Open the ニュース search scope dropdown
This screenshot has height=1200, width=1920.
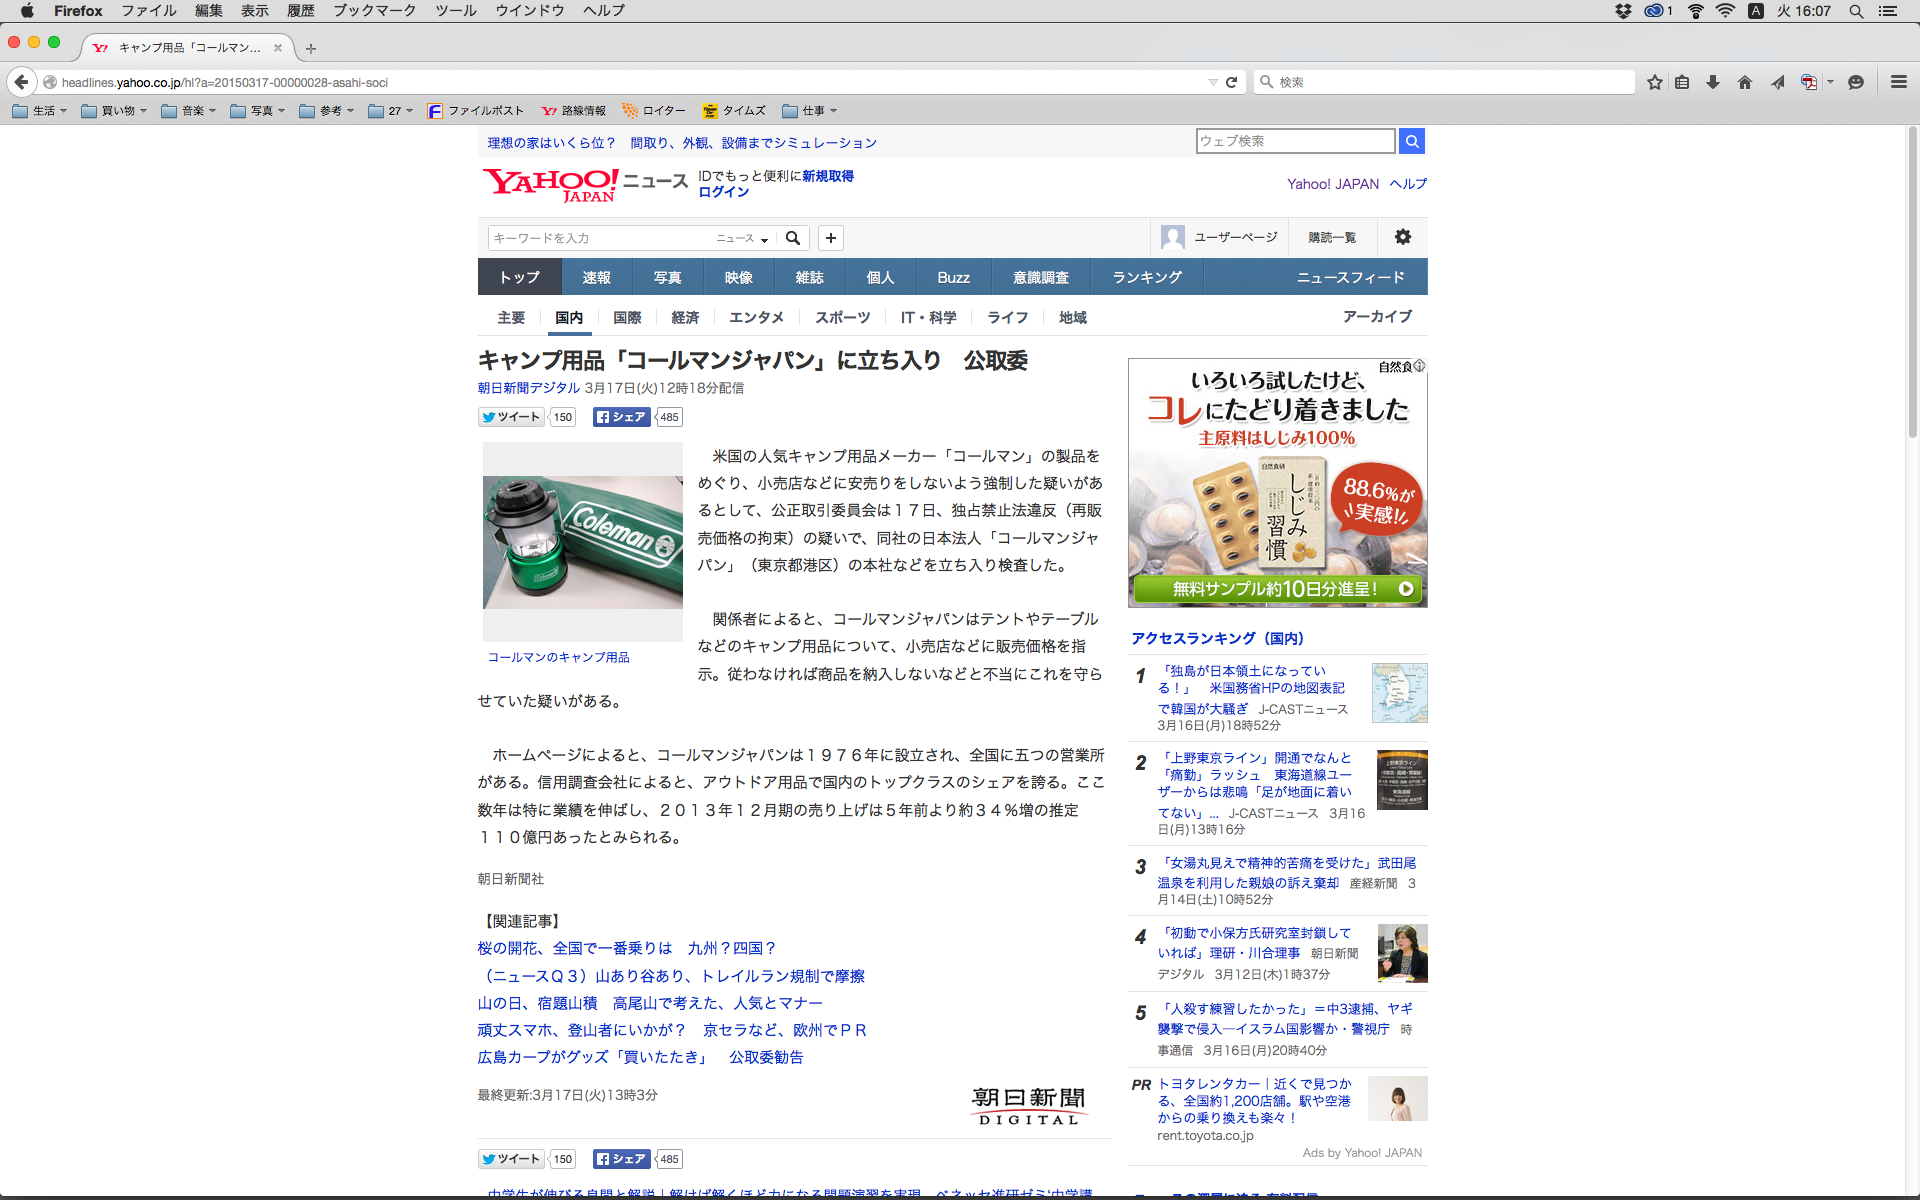pos(742,238)
